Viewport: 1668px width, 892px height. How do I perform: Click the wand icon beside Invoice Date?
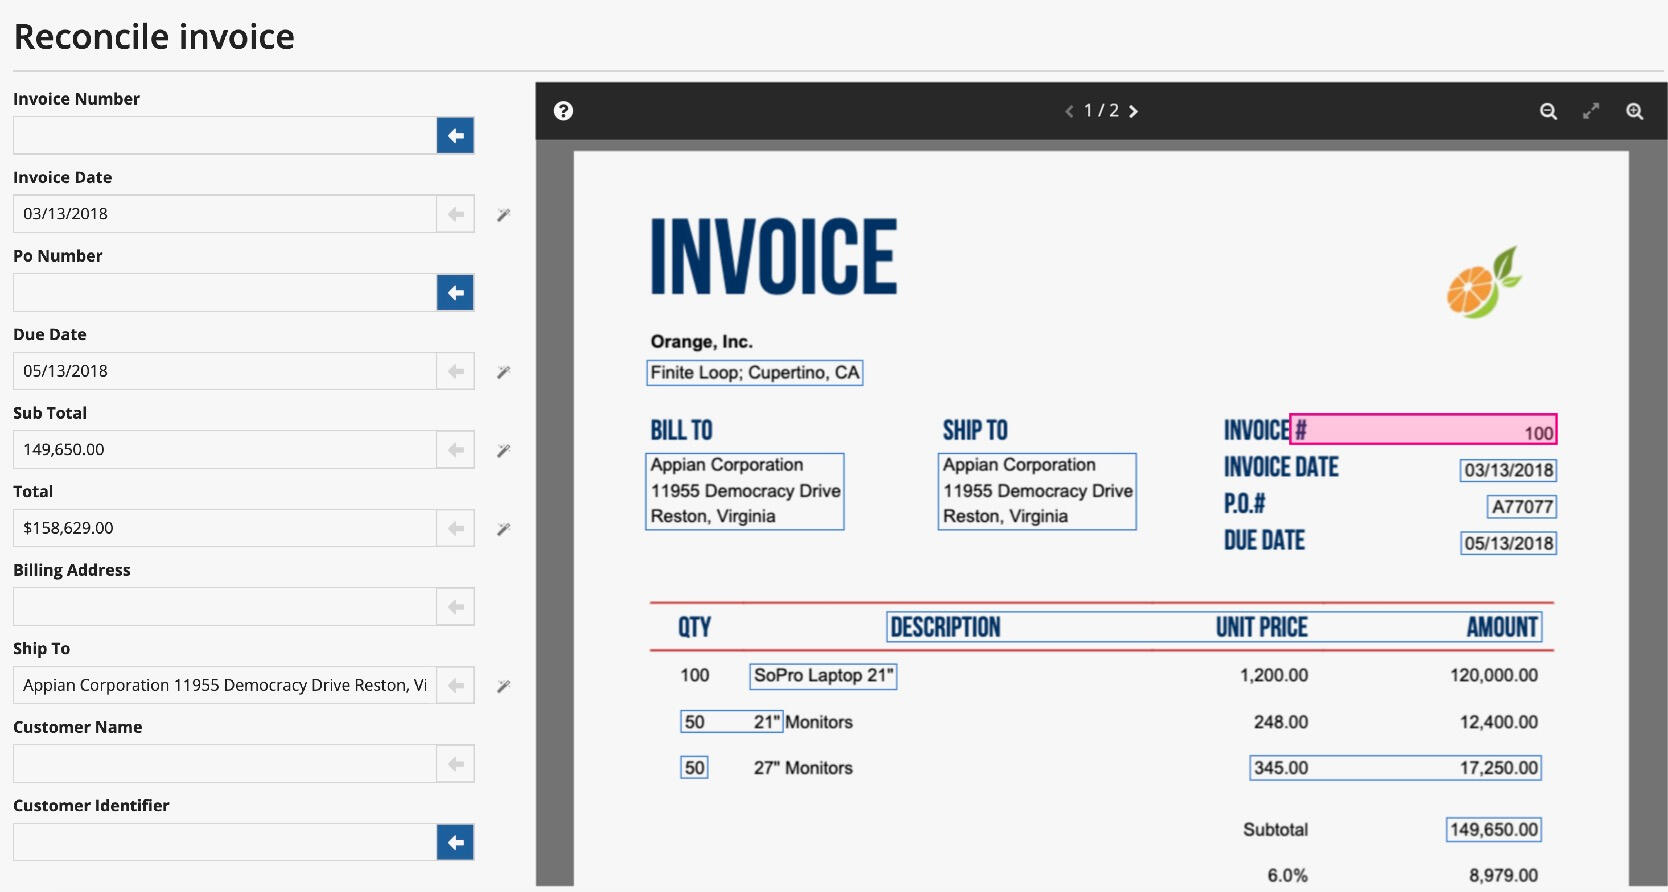pyautogui.click(x=504, y=214)
